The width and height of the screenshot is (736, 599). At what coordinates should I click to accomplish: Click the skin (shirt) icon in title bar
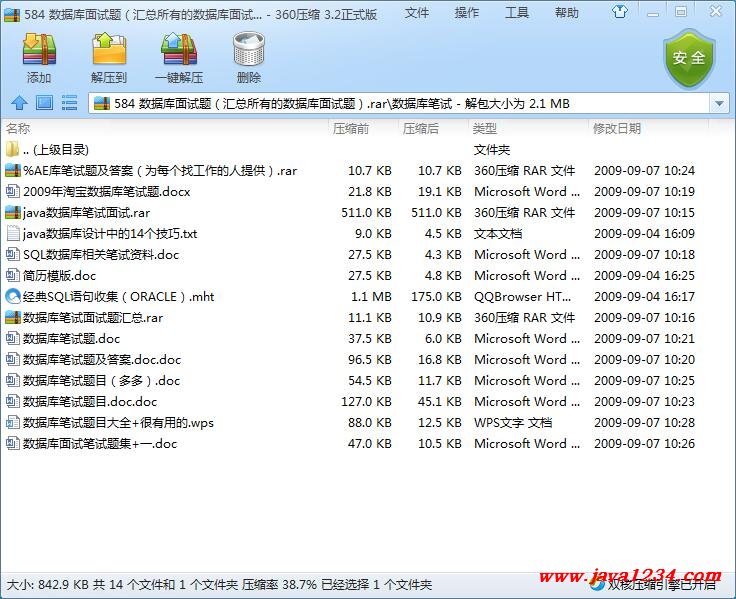tap(620, 12)
